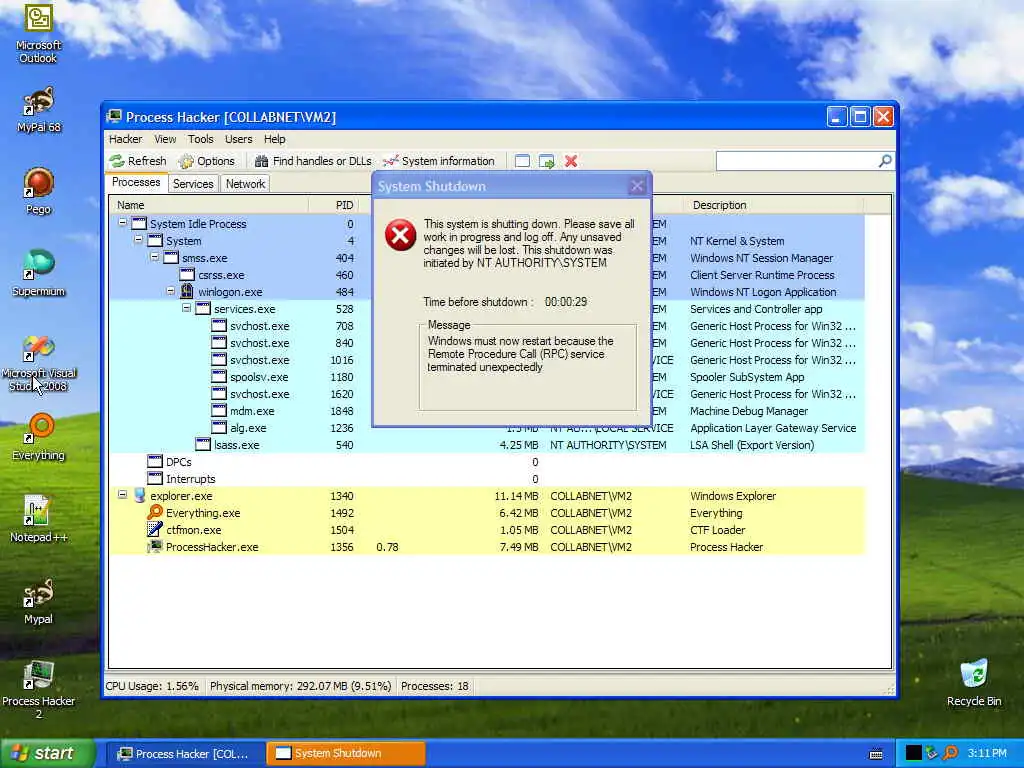1024x768 pixels.
Task: Click the red X terminate toolbar icon
Action: (x=571, y=161)
